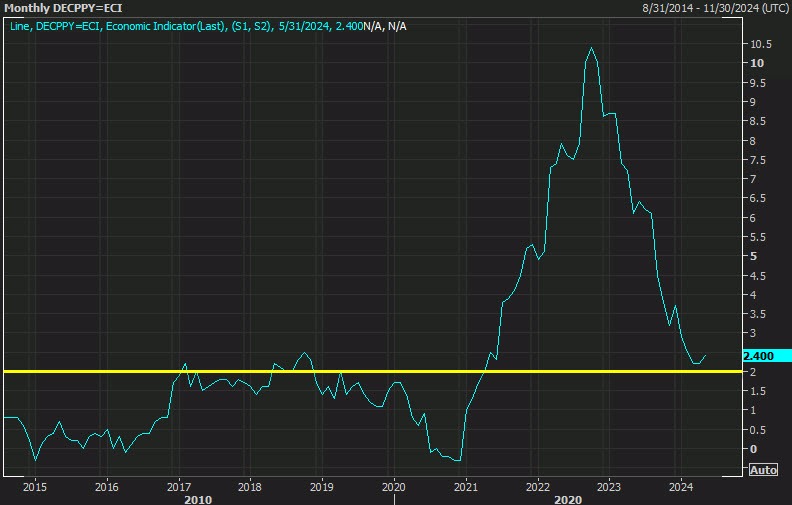Click the 2015 label on time axis
The width and height of the screenshot is (792, 505).
coord(35,487)
